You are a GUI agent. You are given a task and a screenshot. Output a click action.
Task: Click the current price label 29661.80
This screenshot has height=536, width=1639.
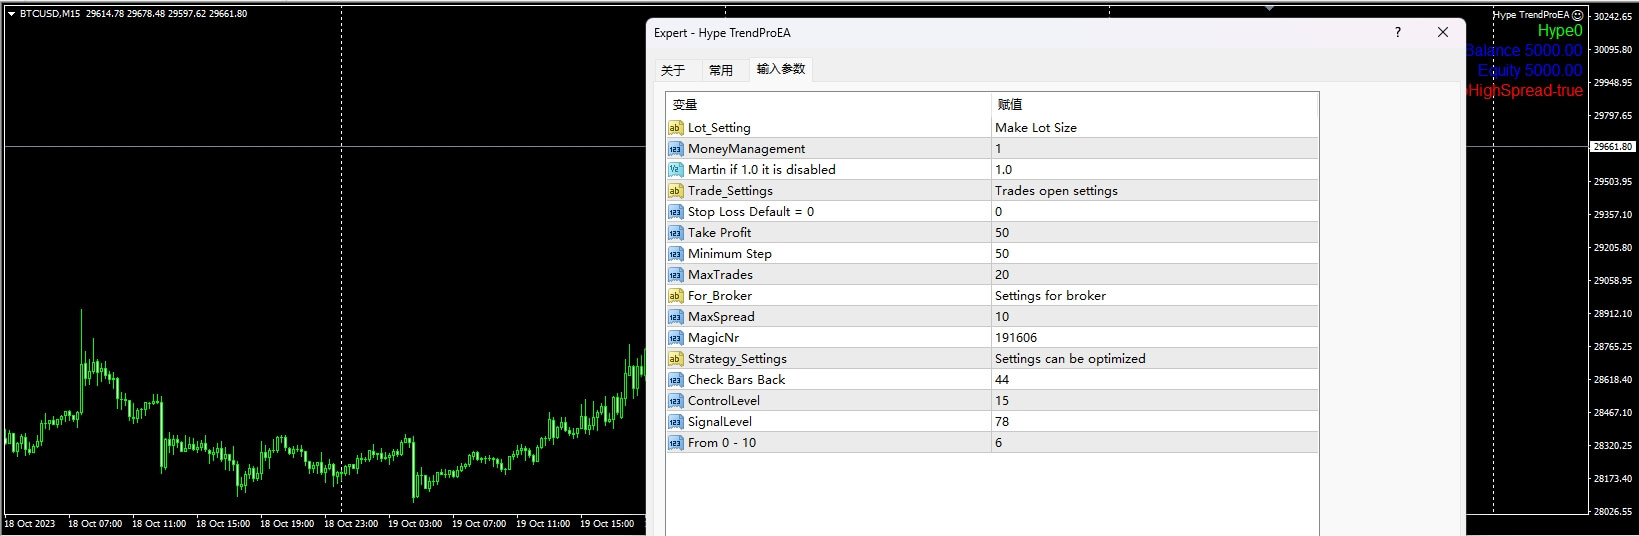(1612, 147)
